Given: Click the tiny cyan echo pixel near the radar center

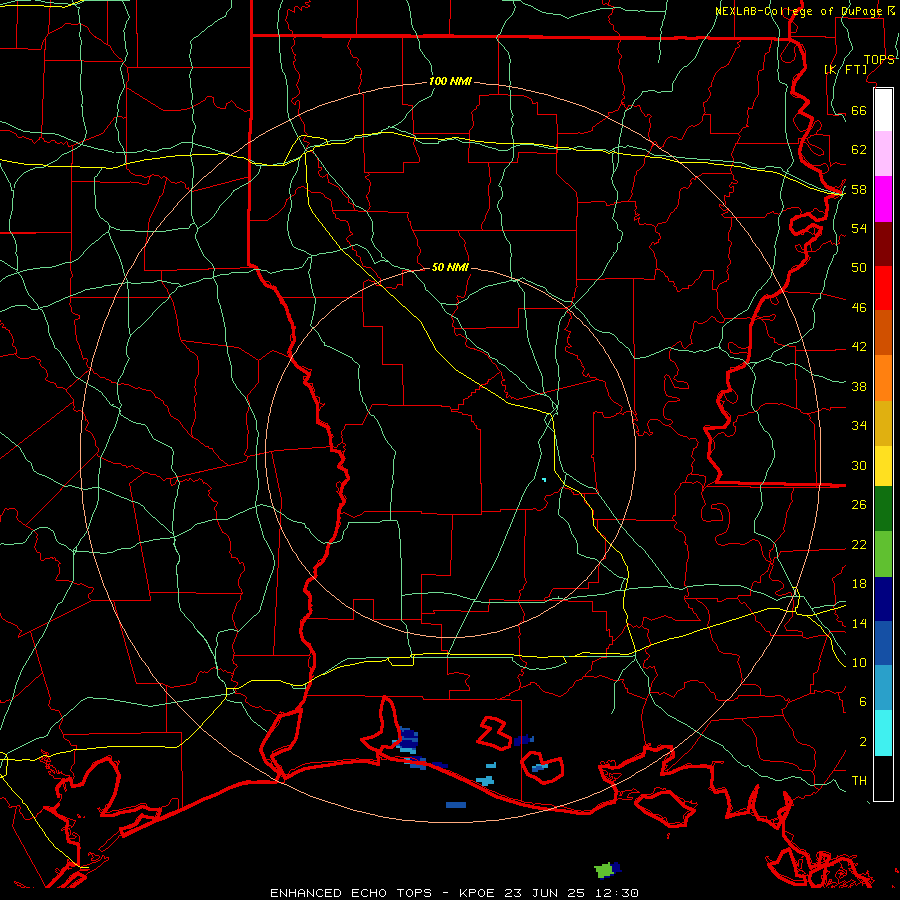Looking at the screenshot, I should pyautogui.click(x=544, y=479).
